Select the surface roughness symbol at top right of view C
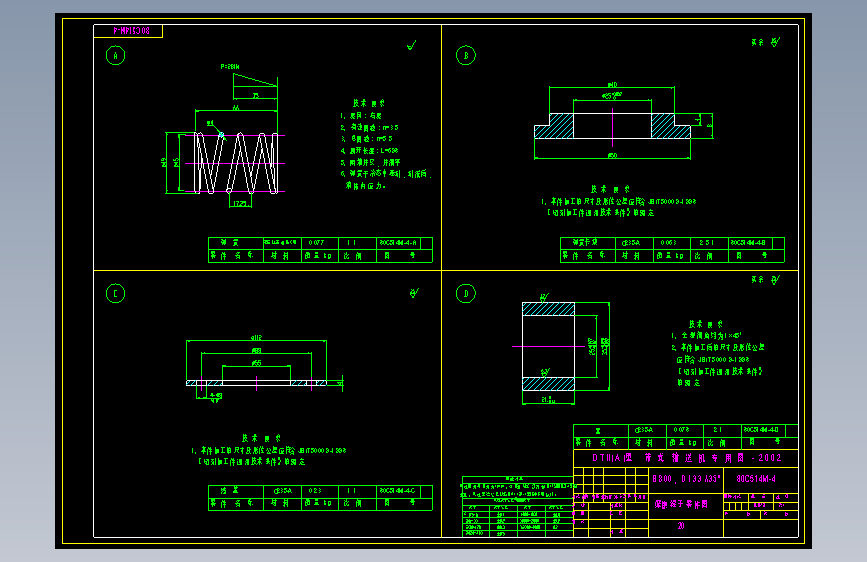This screenshot has width=867, height=562. [x=414, y=293]
